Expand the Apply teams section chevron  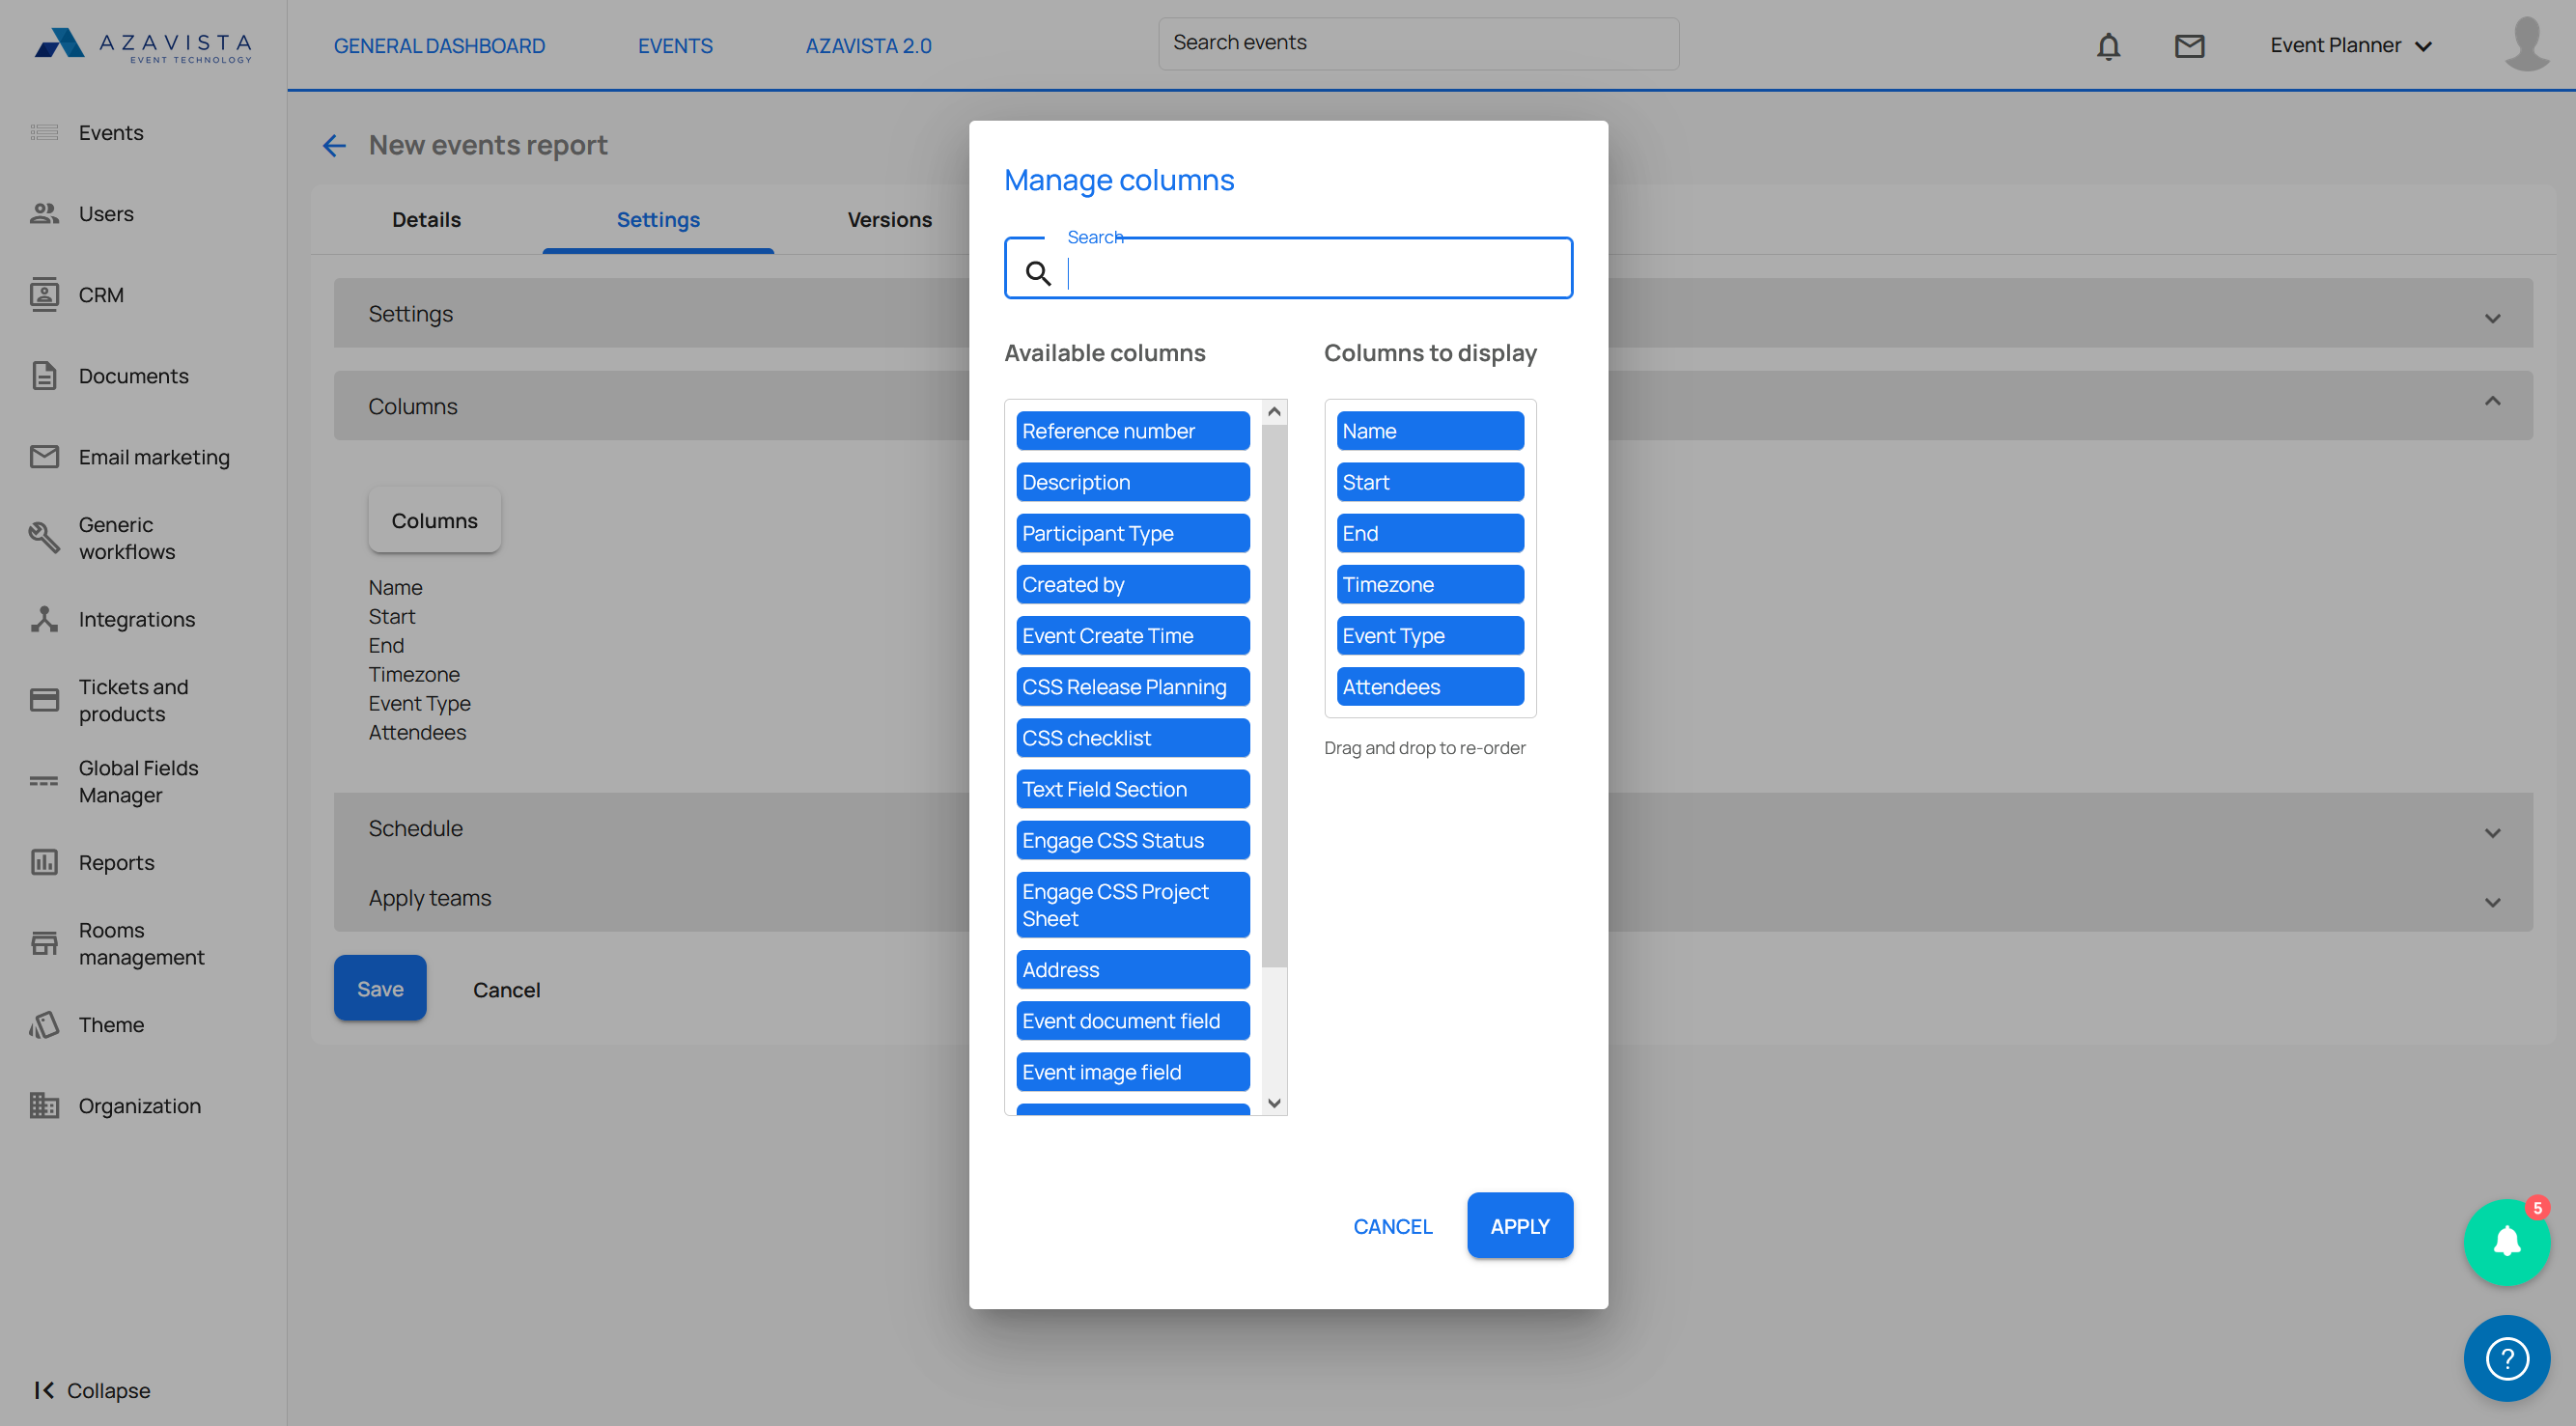(2492, 901)
